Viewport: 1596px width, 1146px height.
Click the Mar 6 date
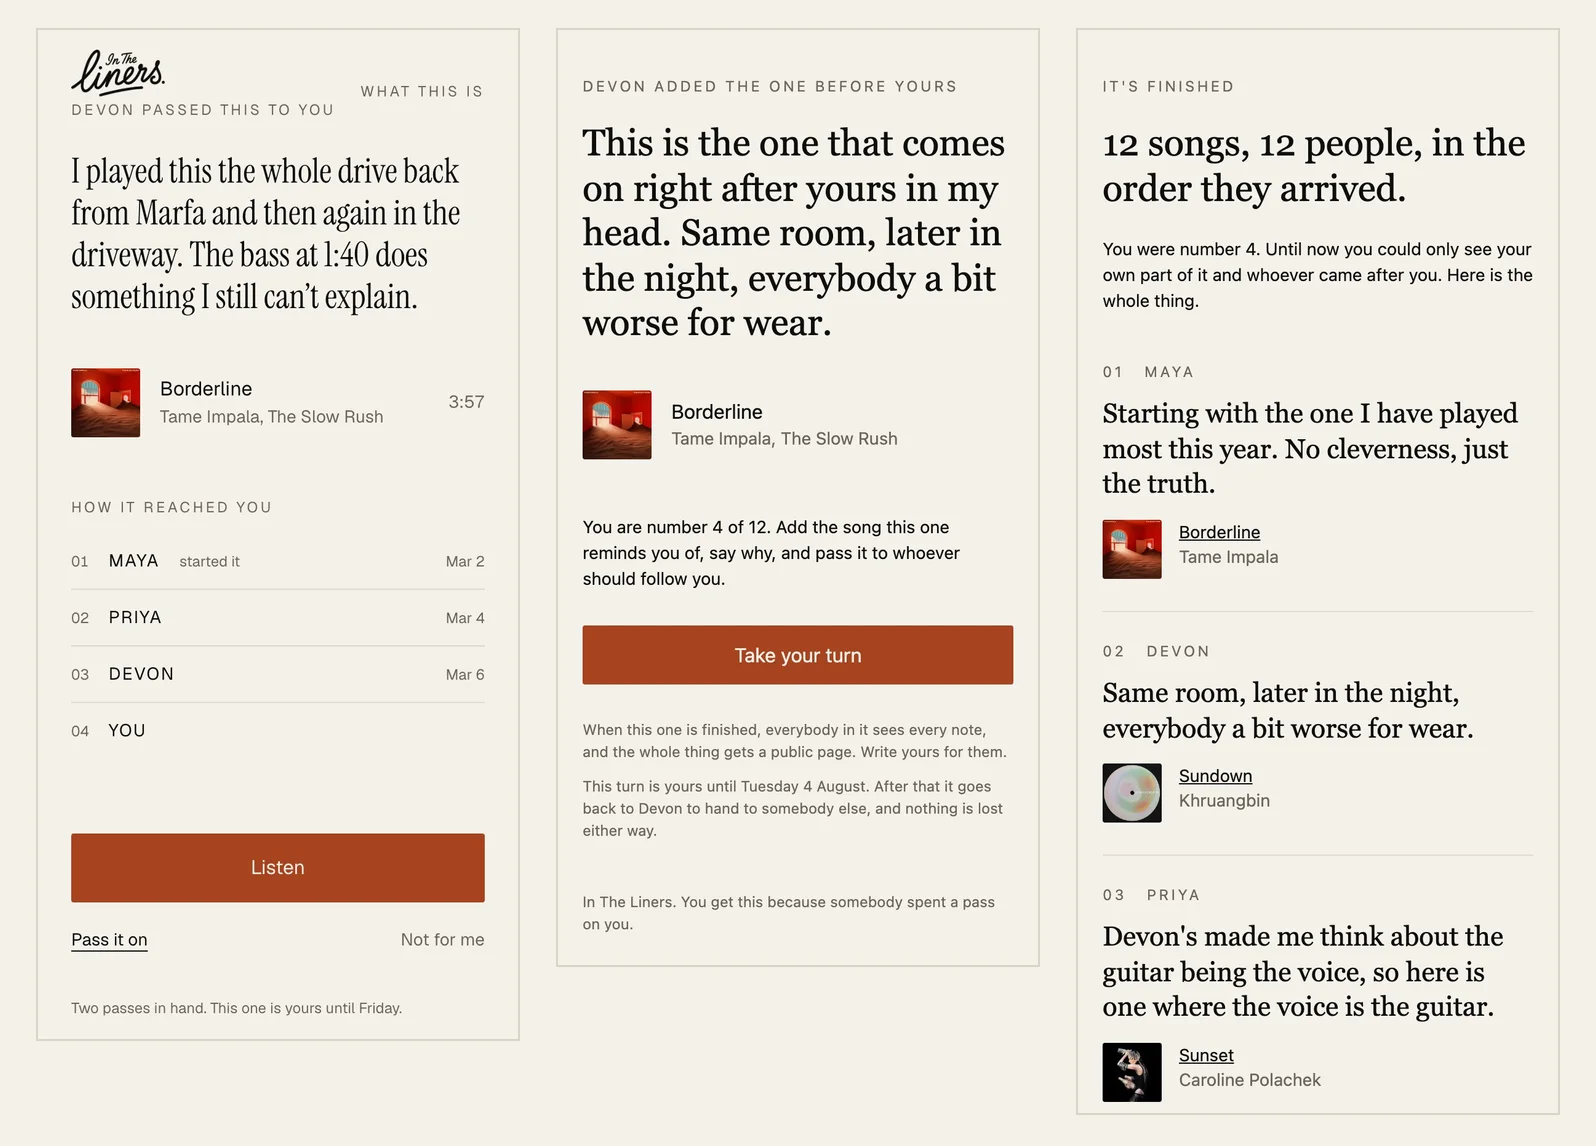click(465, 675)
